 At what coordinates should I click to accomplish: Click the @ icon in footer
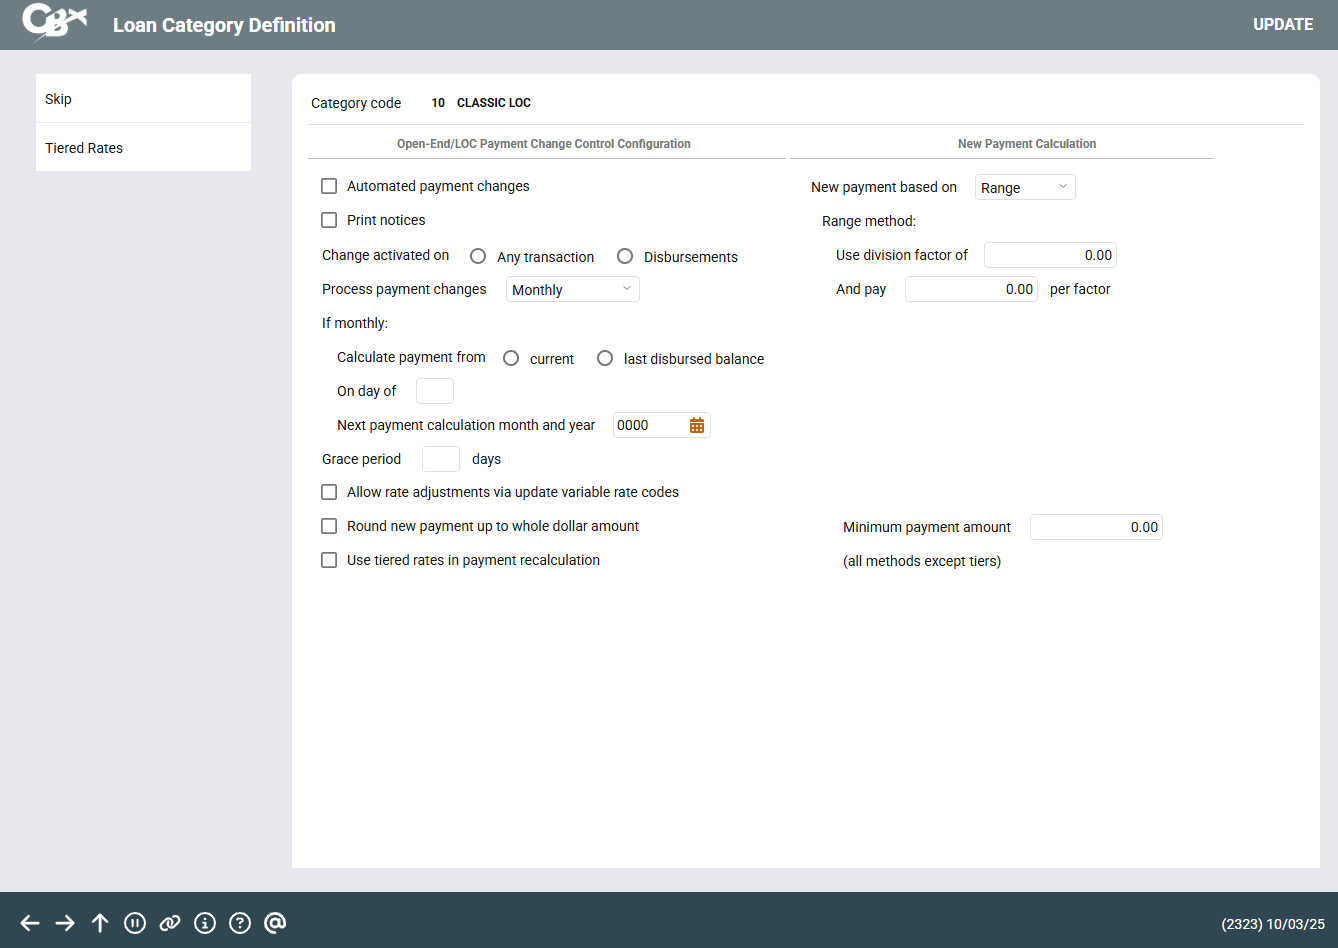(275, 923)
